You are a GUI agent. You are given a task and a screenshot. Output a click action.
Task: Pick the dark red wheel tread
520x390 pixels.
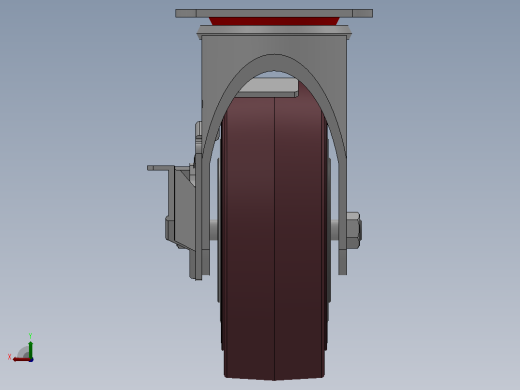click(274, 233)
